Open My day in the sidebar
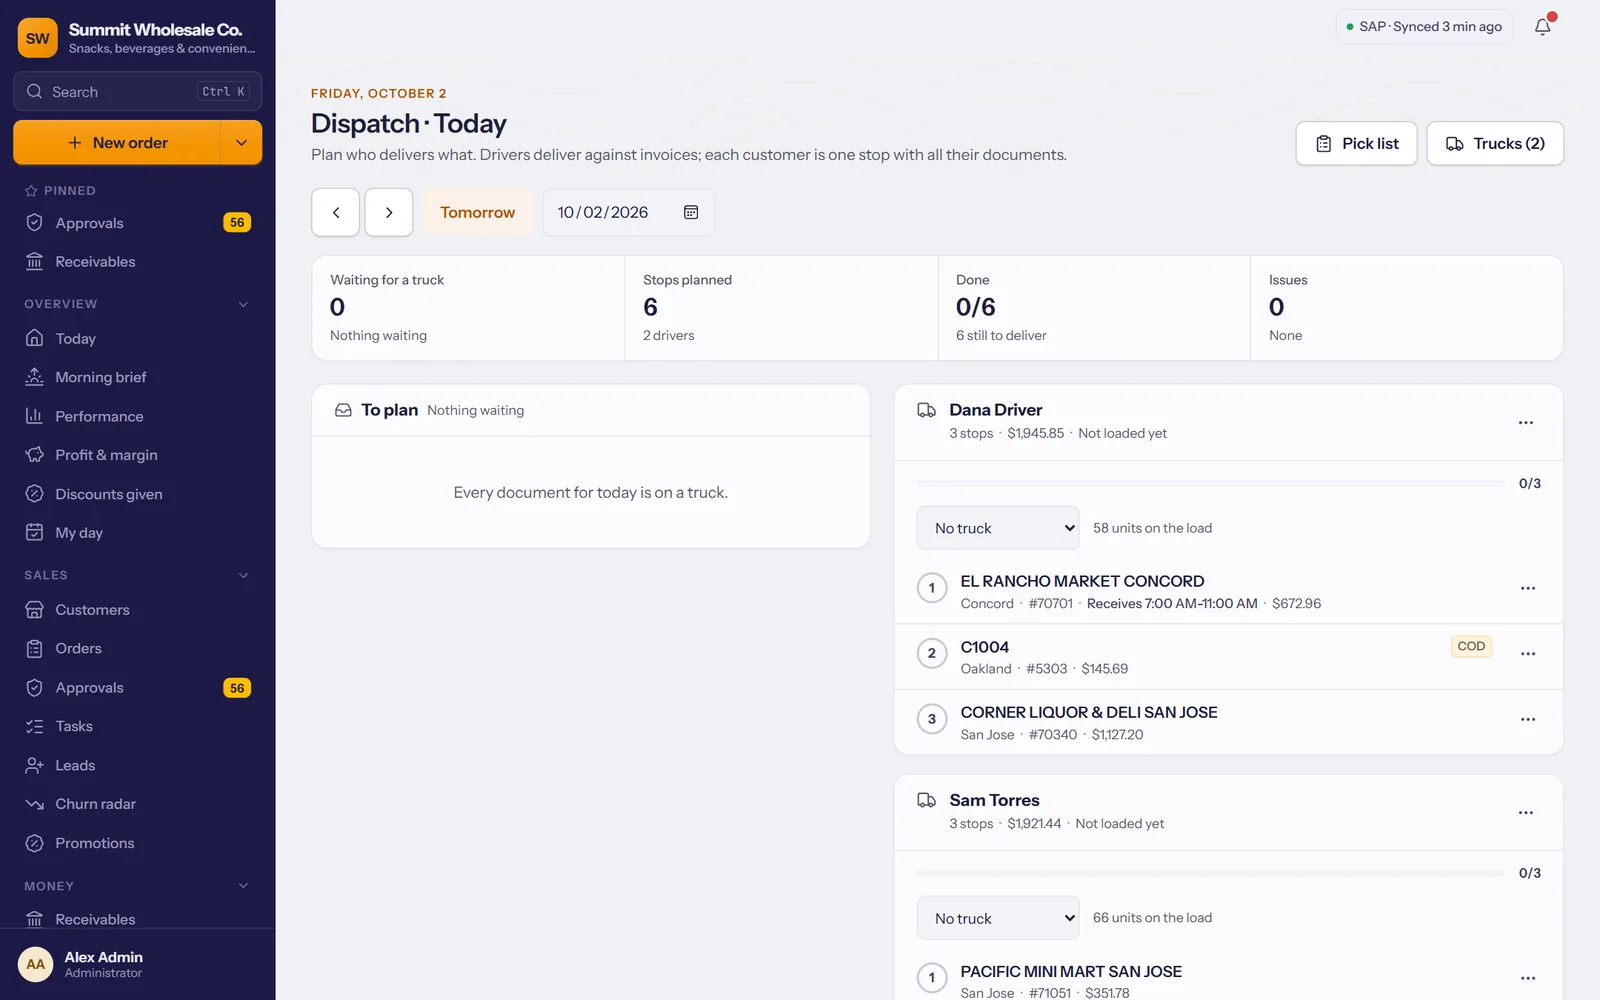The image size is (1600, 1000). (138, 533)
